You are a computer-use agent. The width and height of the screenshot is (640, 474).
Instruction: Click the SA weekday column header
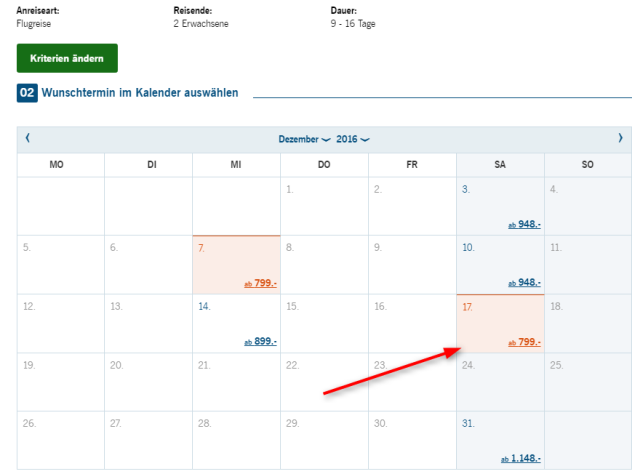tap(499, 164)
